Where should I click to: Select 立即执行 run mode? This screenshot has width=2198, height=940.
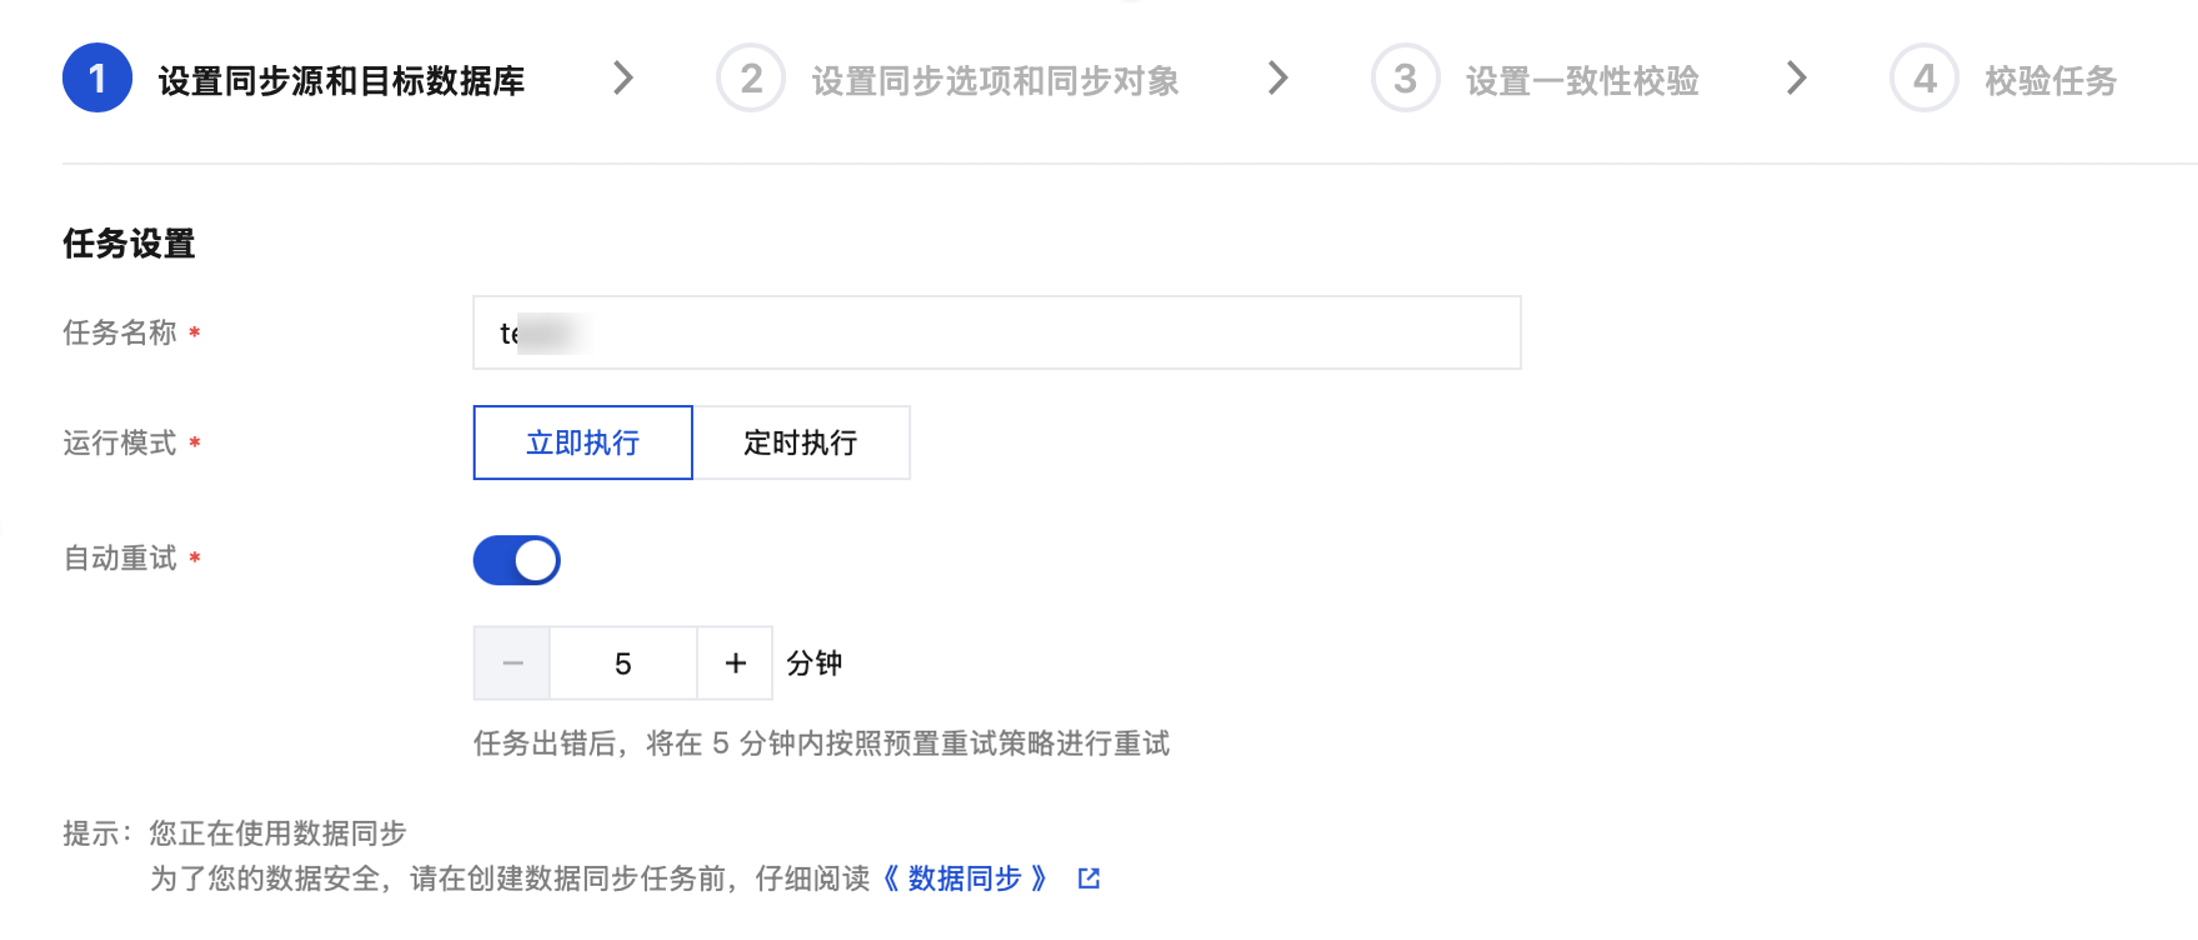coord(582,442)
